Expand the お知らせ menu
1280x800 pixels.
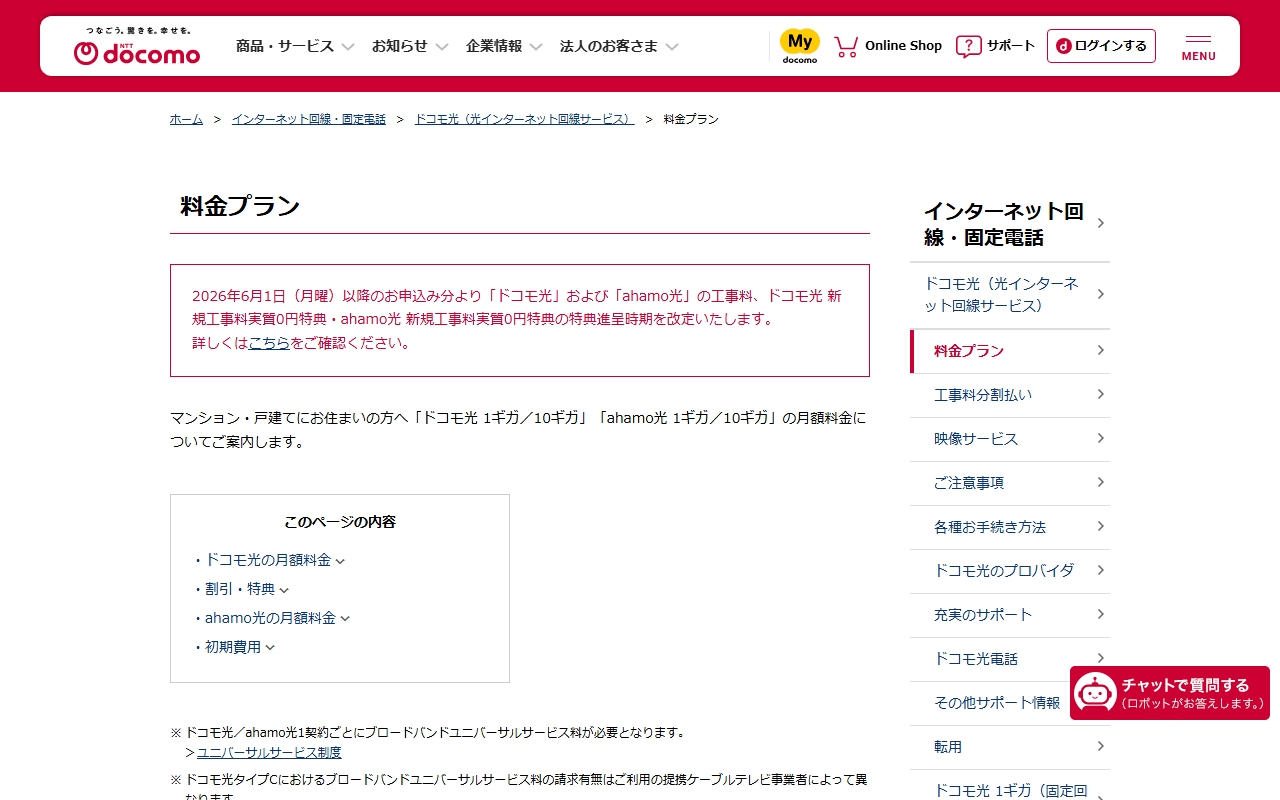tap(410, 46)
